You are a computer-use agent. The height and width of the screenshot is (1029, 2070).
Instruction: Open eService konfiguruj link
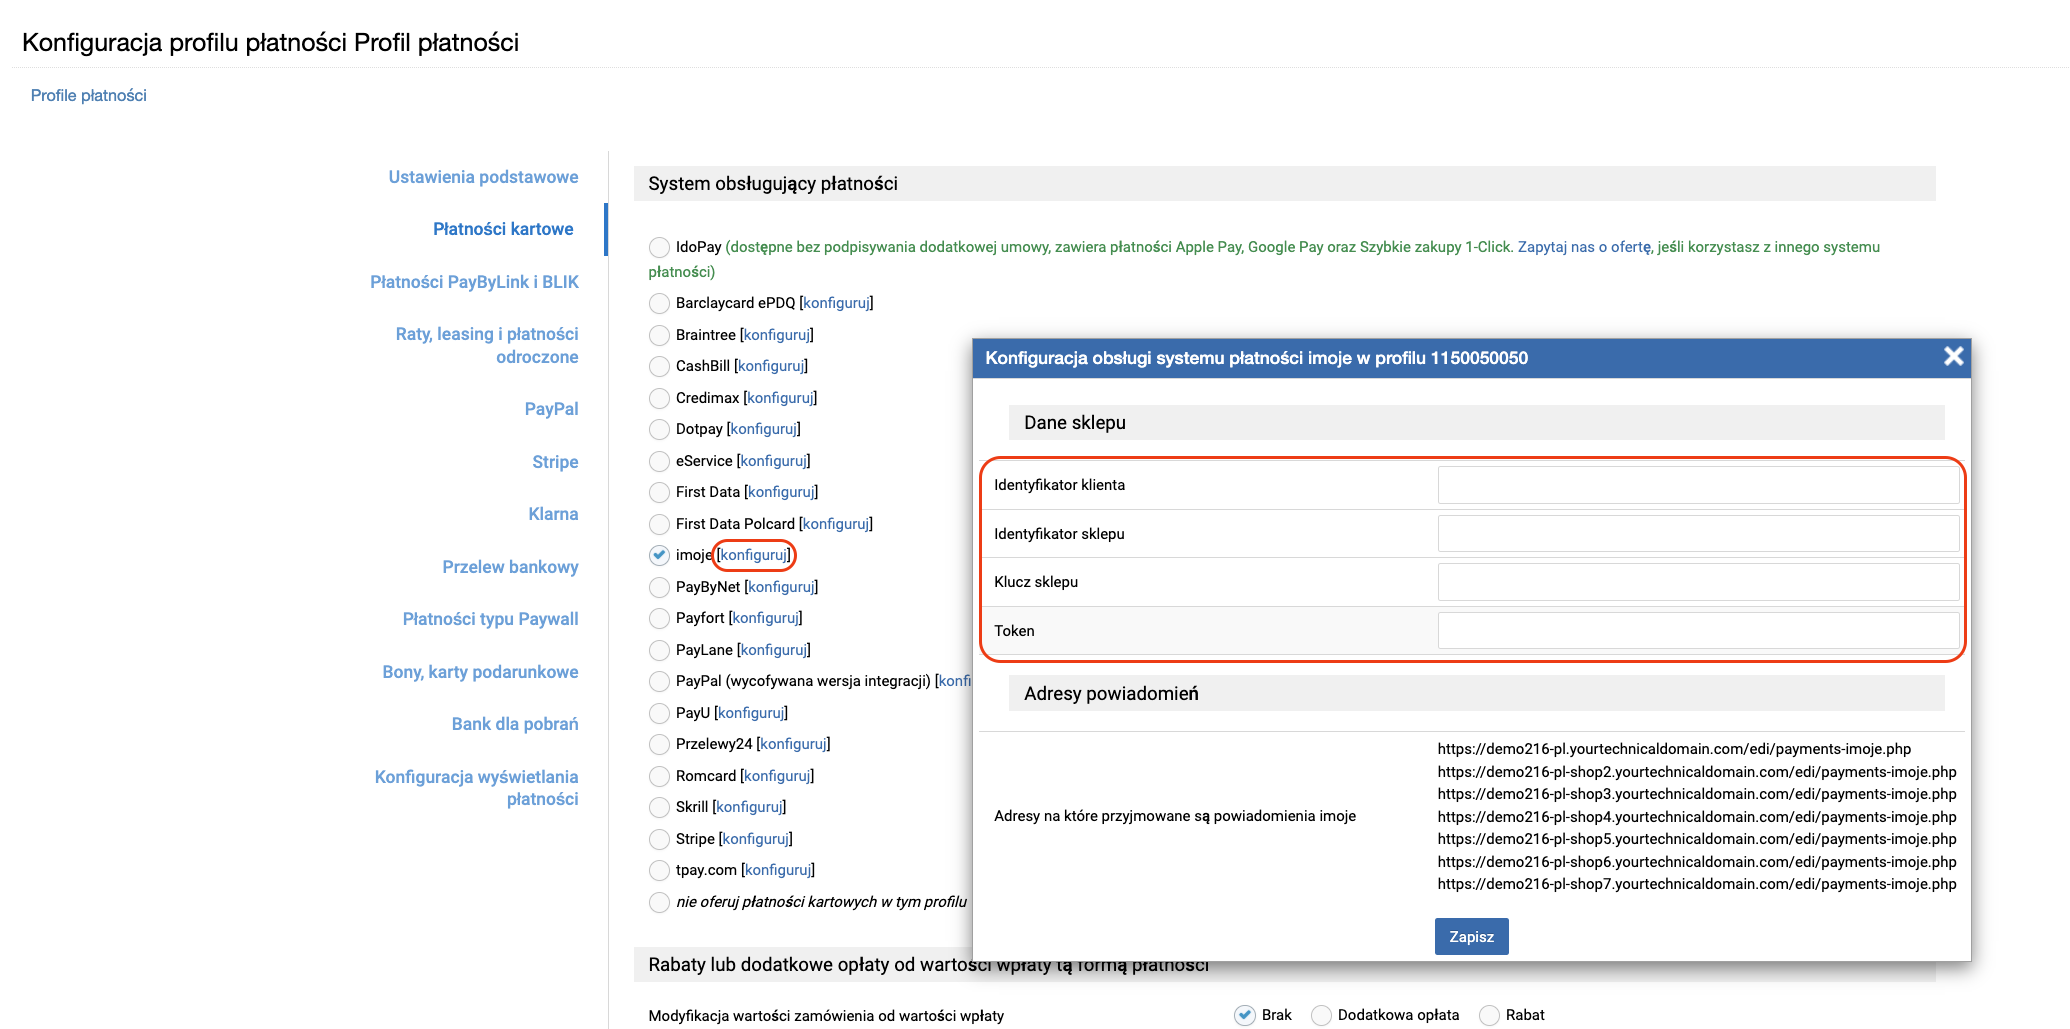pyautogui.click(x=774, y=461)
